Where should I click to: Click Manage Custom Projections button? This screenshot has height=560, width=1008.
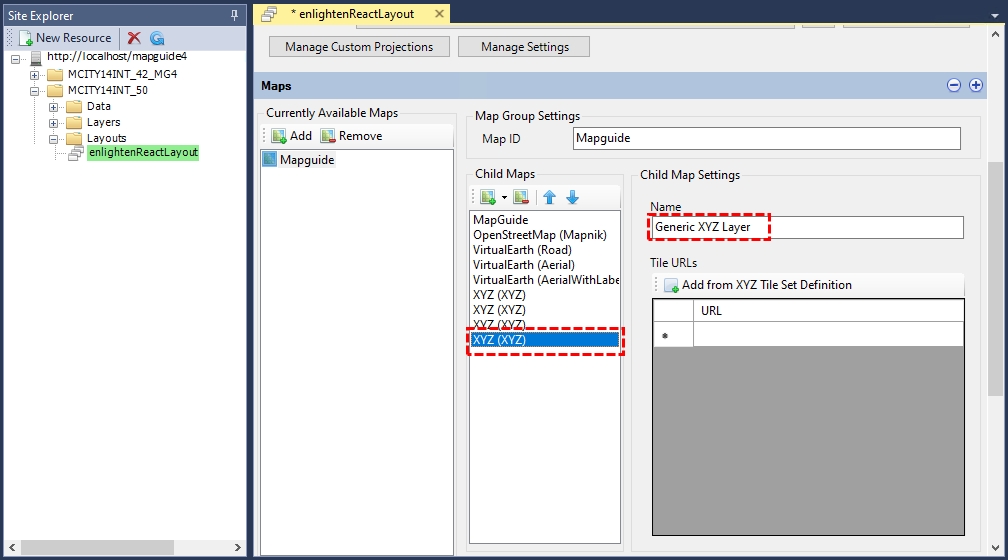point(359,47)
